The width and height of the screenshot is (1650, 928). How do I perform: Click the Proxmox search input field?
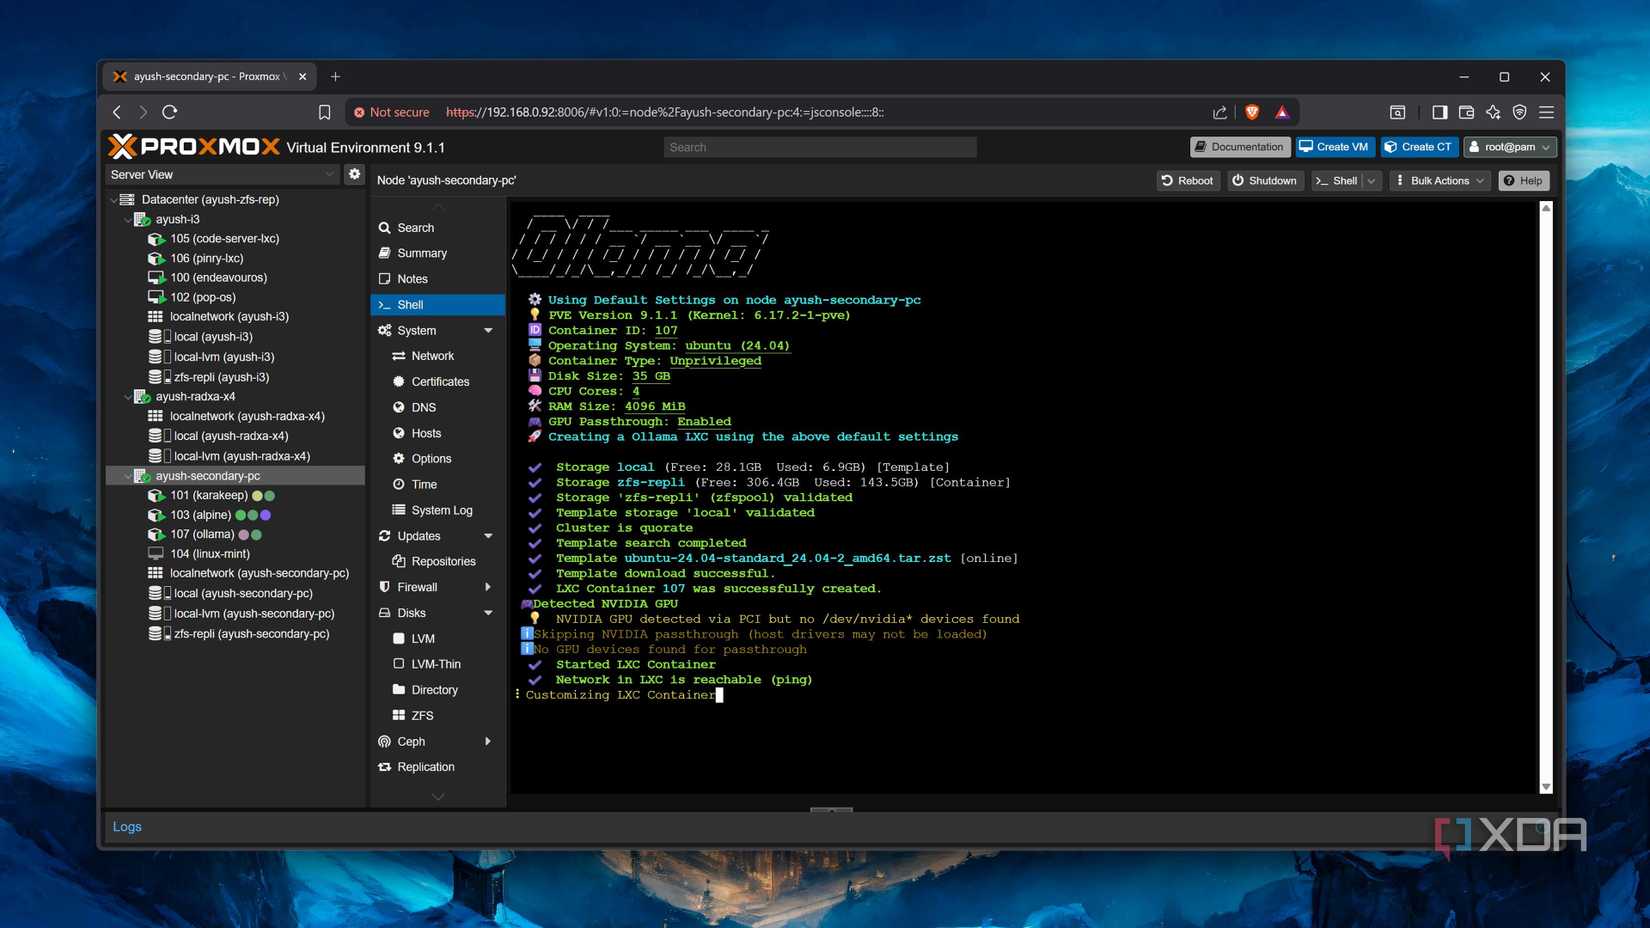click(819, 147)
